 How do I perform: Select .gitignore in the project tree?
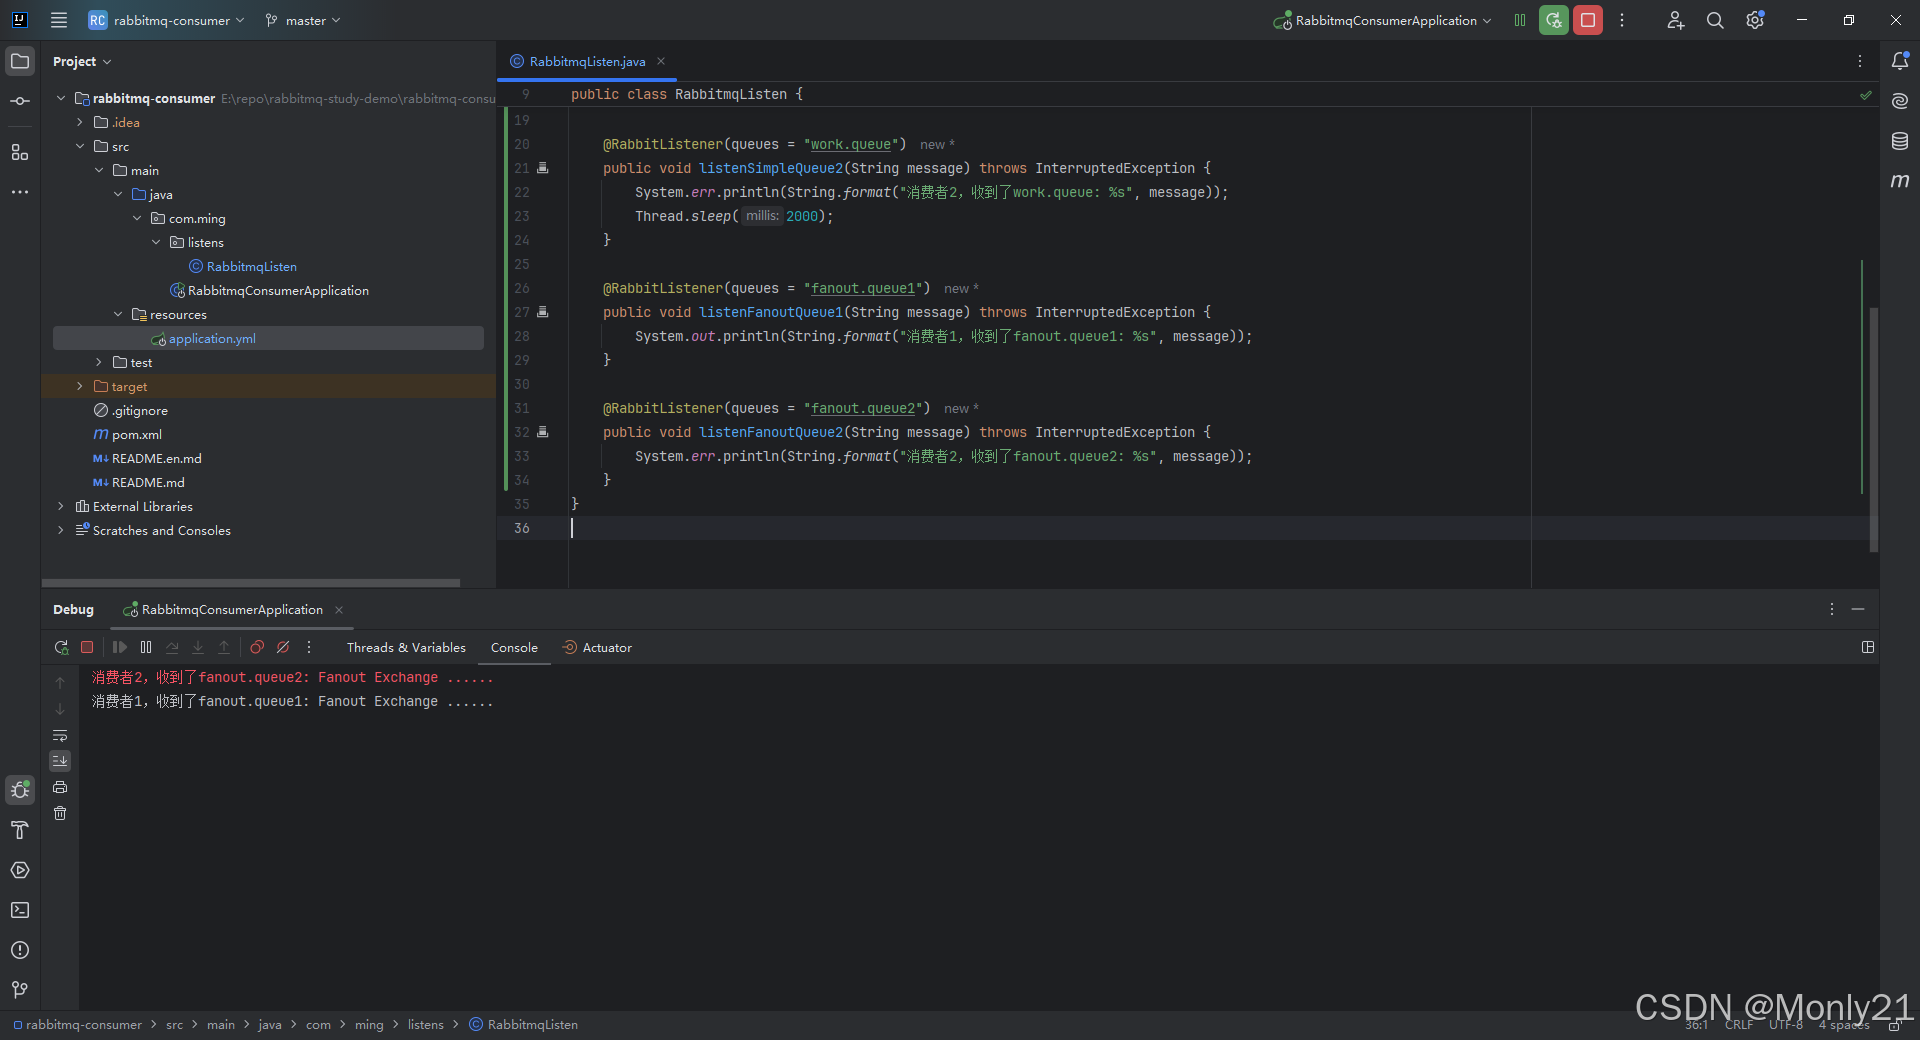(139, 410)
